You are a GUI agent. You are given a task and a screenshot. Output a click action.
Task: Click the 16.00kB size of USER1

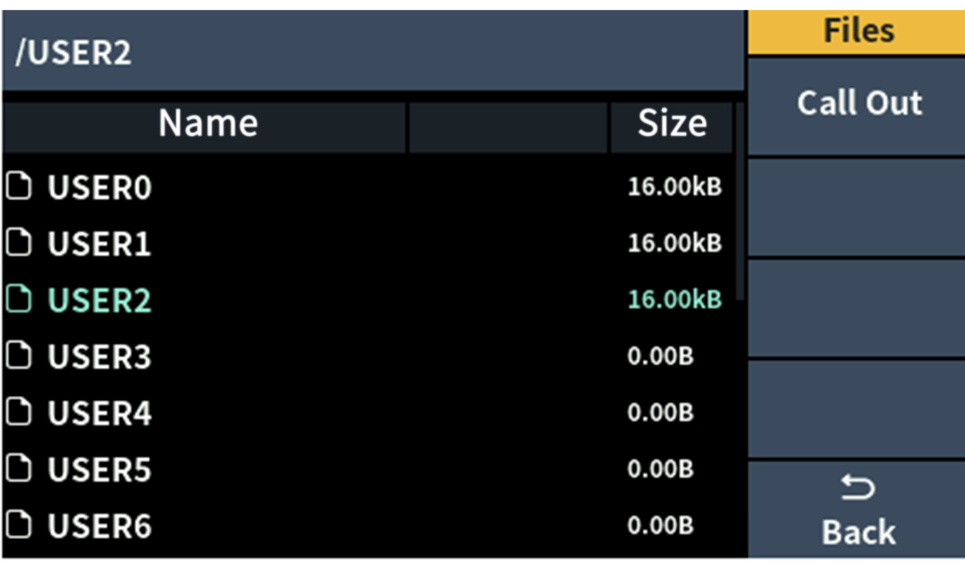pos(675,243)
